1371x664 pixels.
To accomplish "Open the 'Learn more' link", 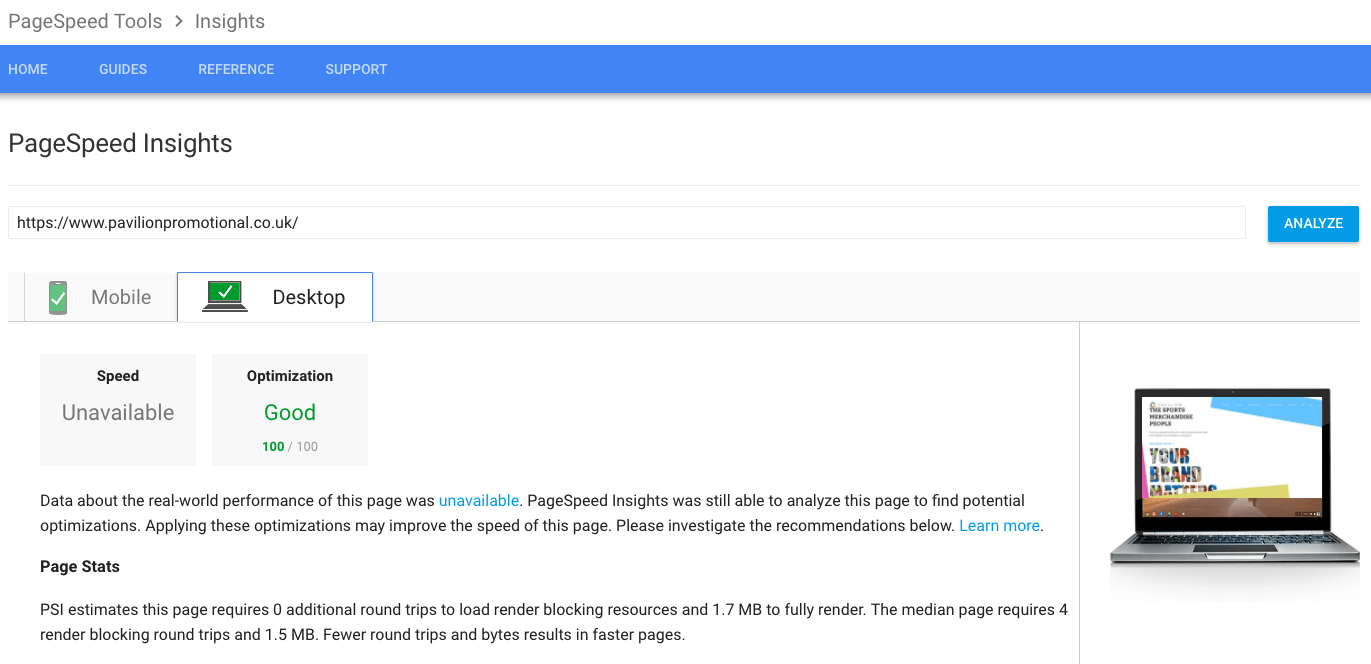I will [x=999, y=525].
